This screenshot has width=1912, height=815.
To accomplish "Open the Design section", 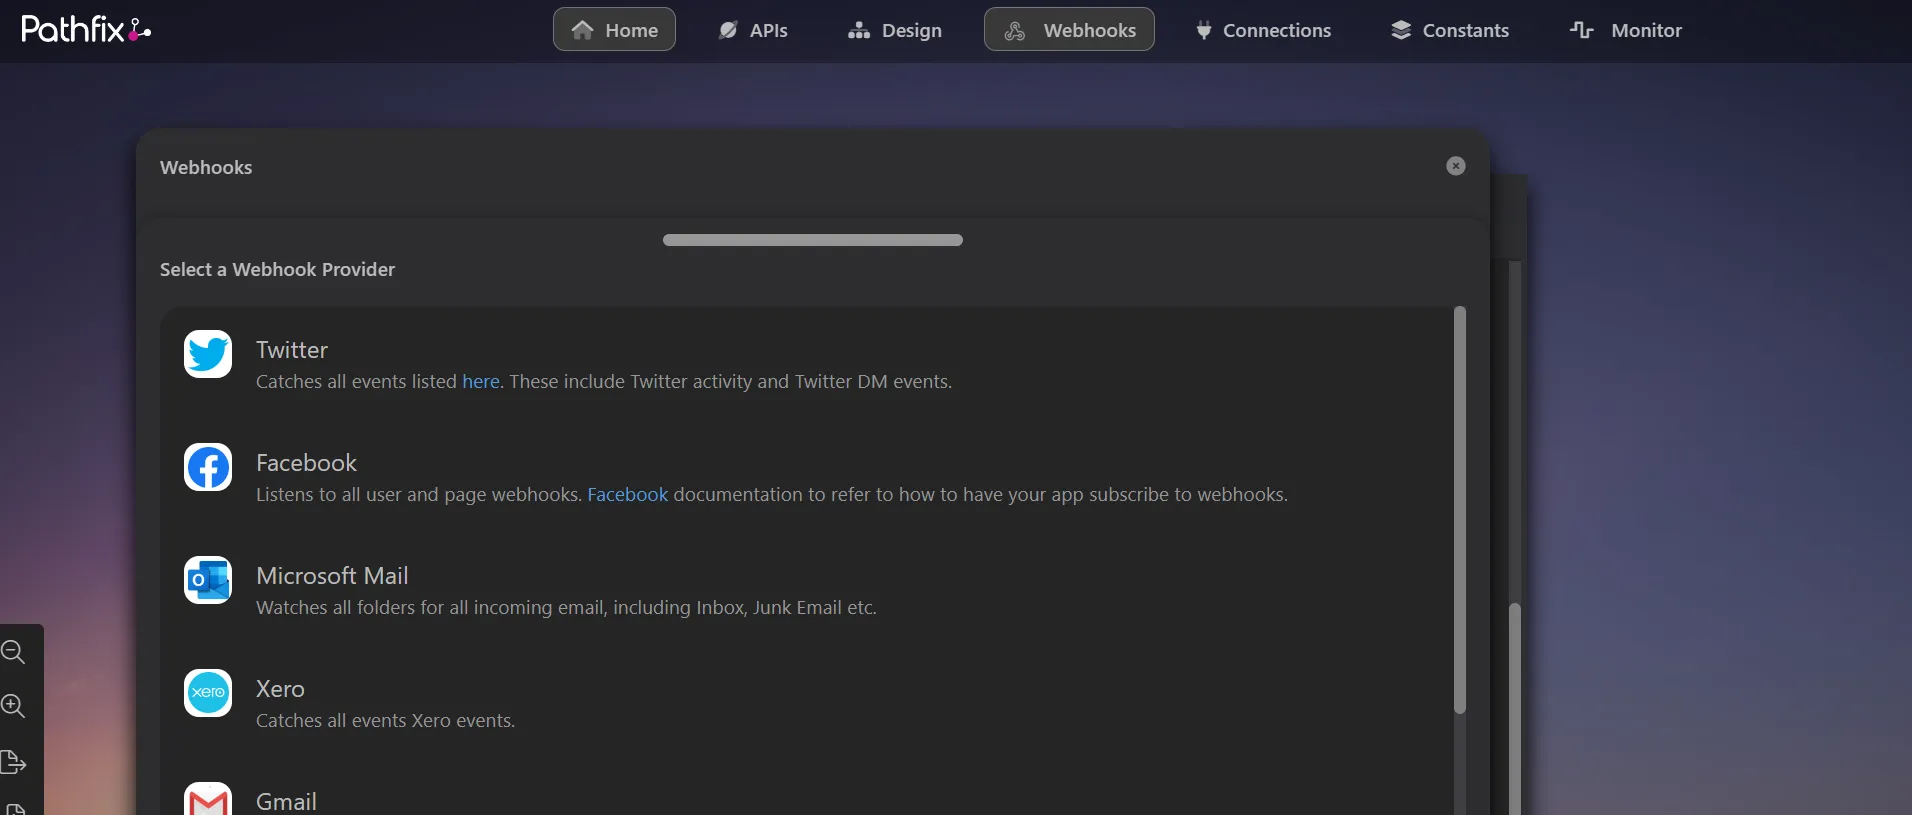I will [895, 30].
